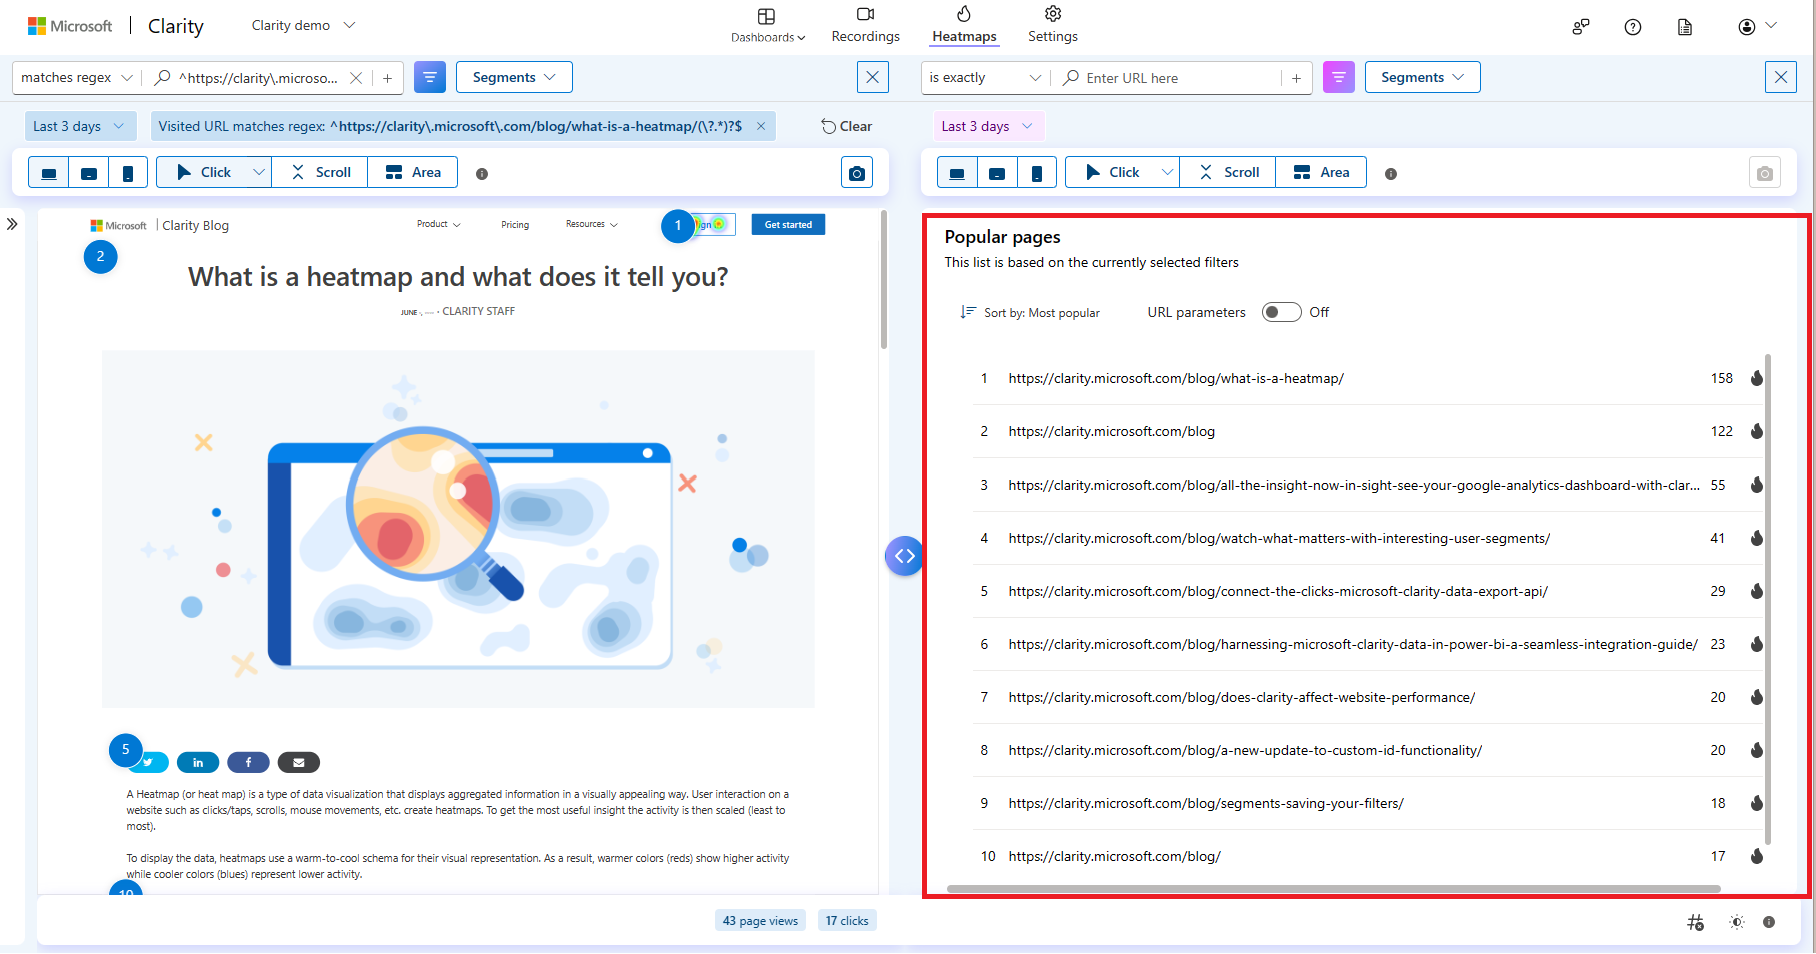The width and height of the screenshot is (1816, 954).
Task: Click the share/people icon in top bar
Action: (x=1580, y=27)
